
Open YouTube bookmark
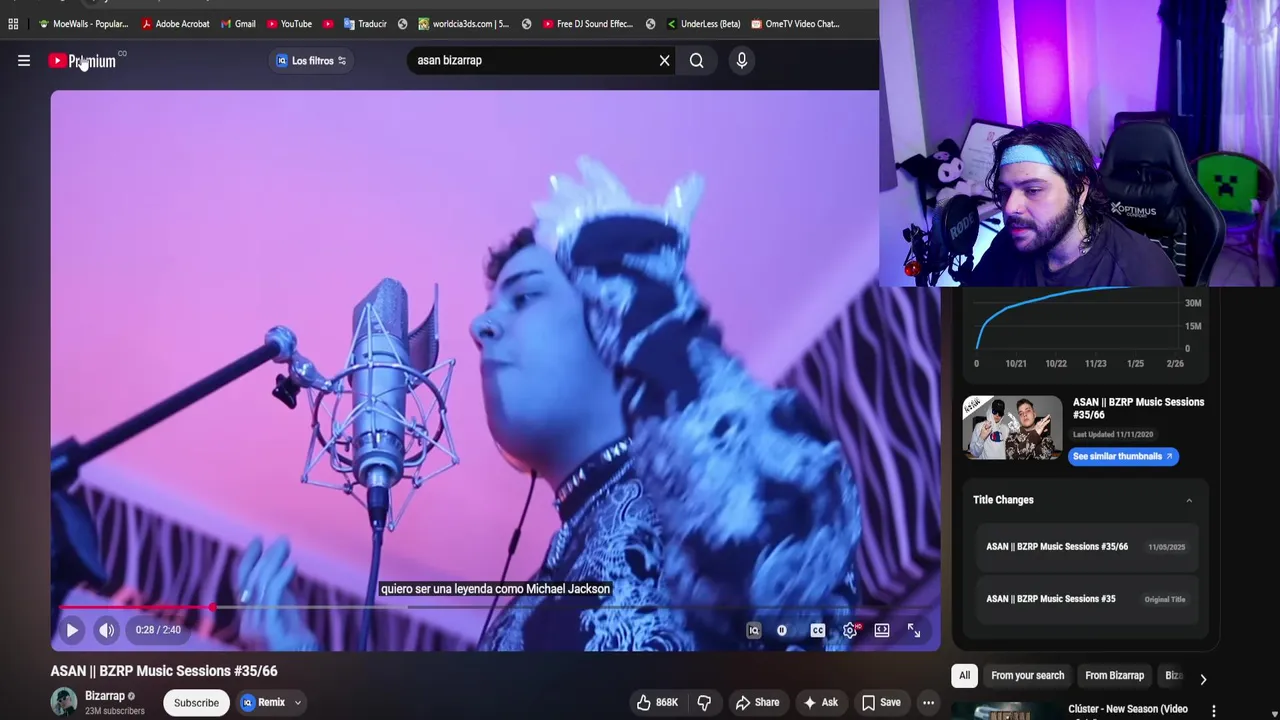tap(289, 24)
